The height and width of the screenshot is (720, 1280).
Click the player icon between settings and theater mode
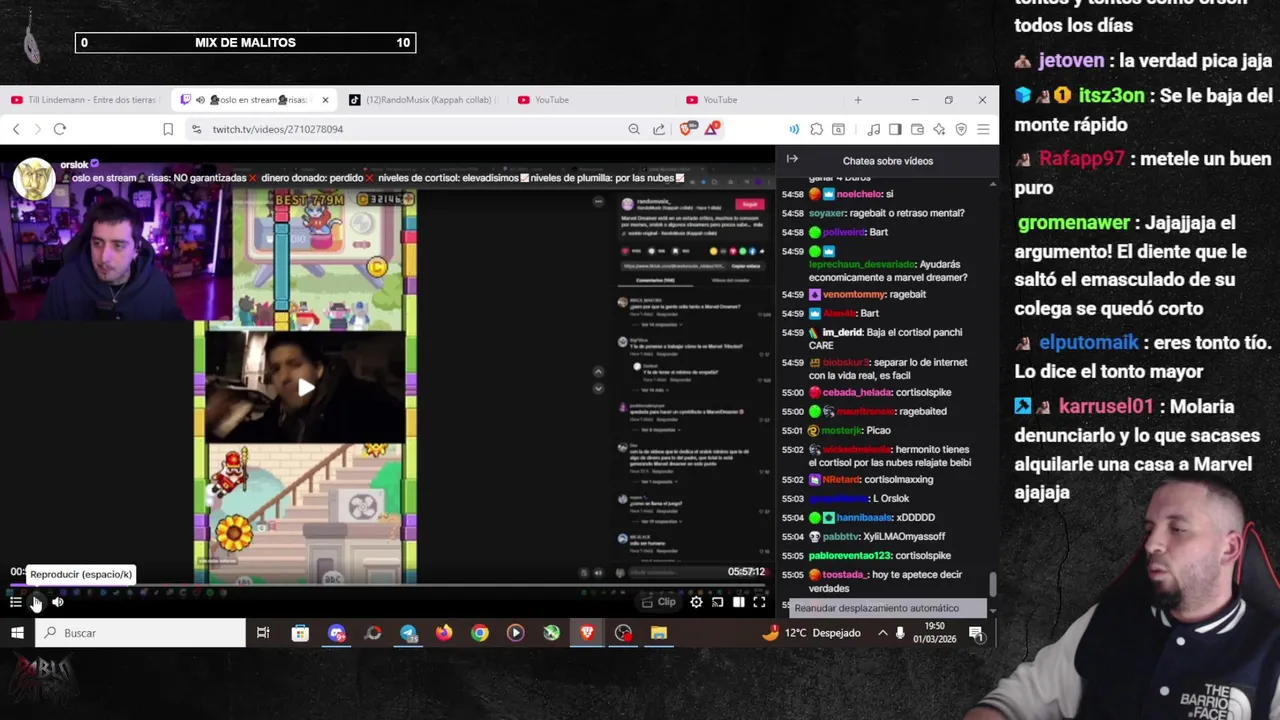pyautogui.click(x=717, y=602)
